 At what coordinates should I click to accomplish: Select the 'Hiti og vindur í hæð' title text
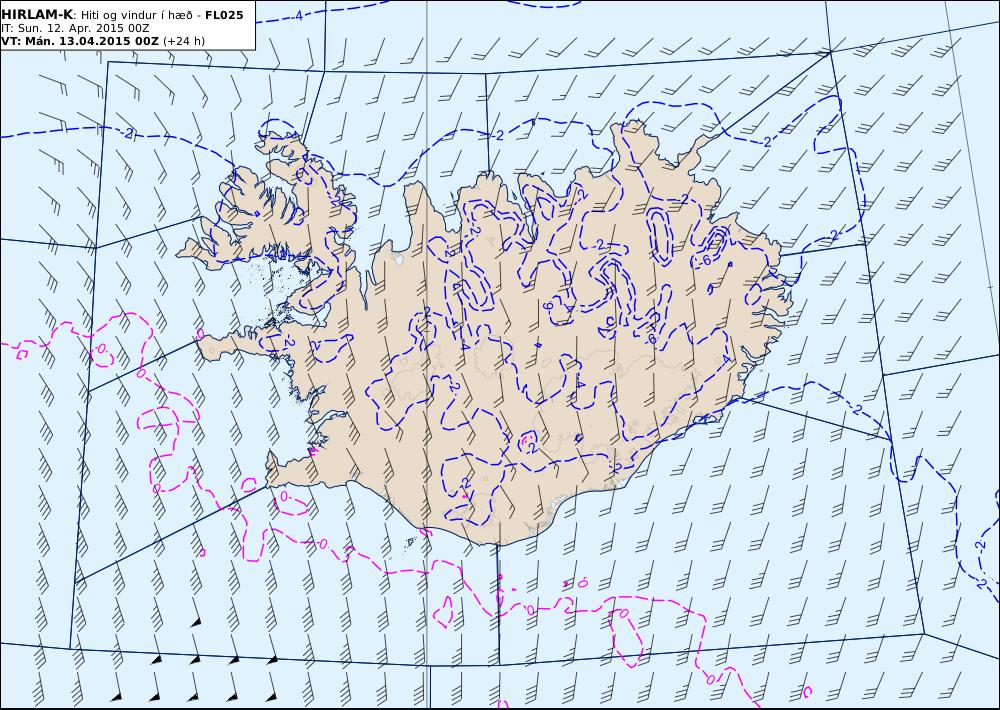(x=138, y=15)
